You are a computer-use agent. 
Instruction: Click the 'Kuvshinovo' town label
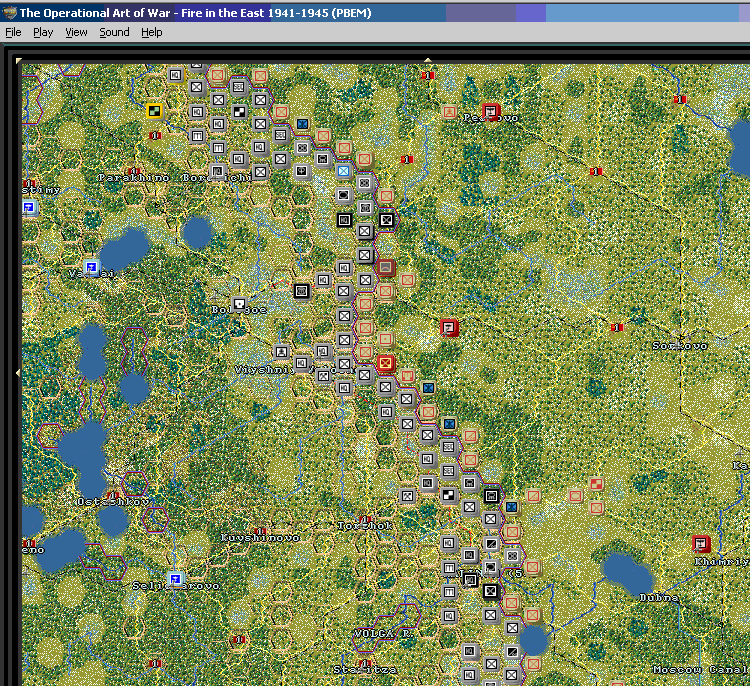(260, 538)
